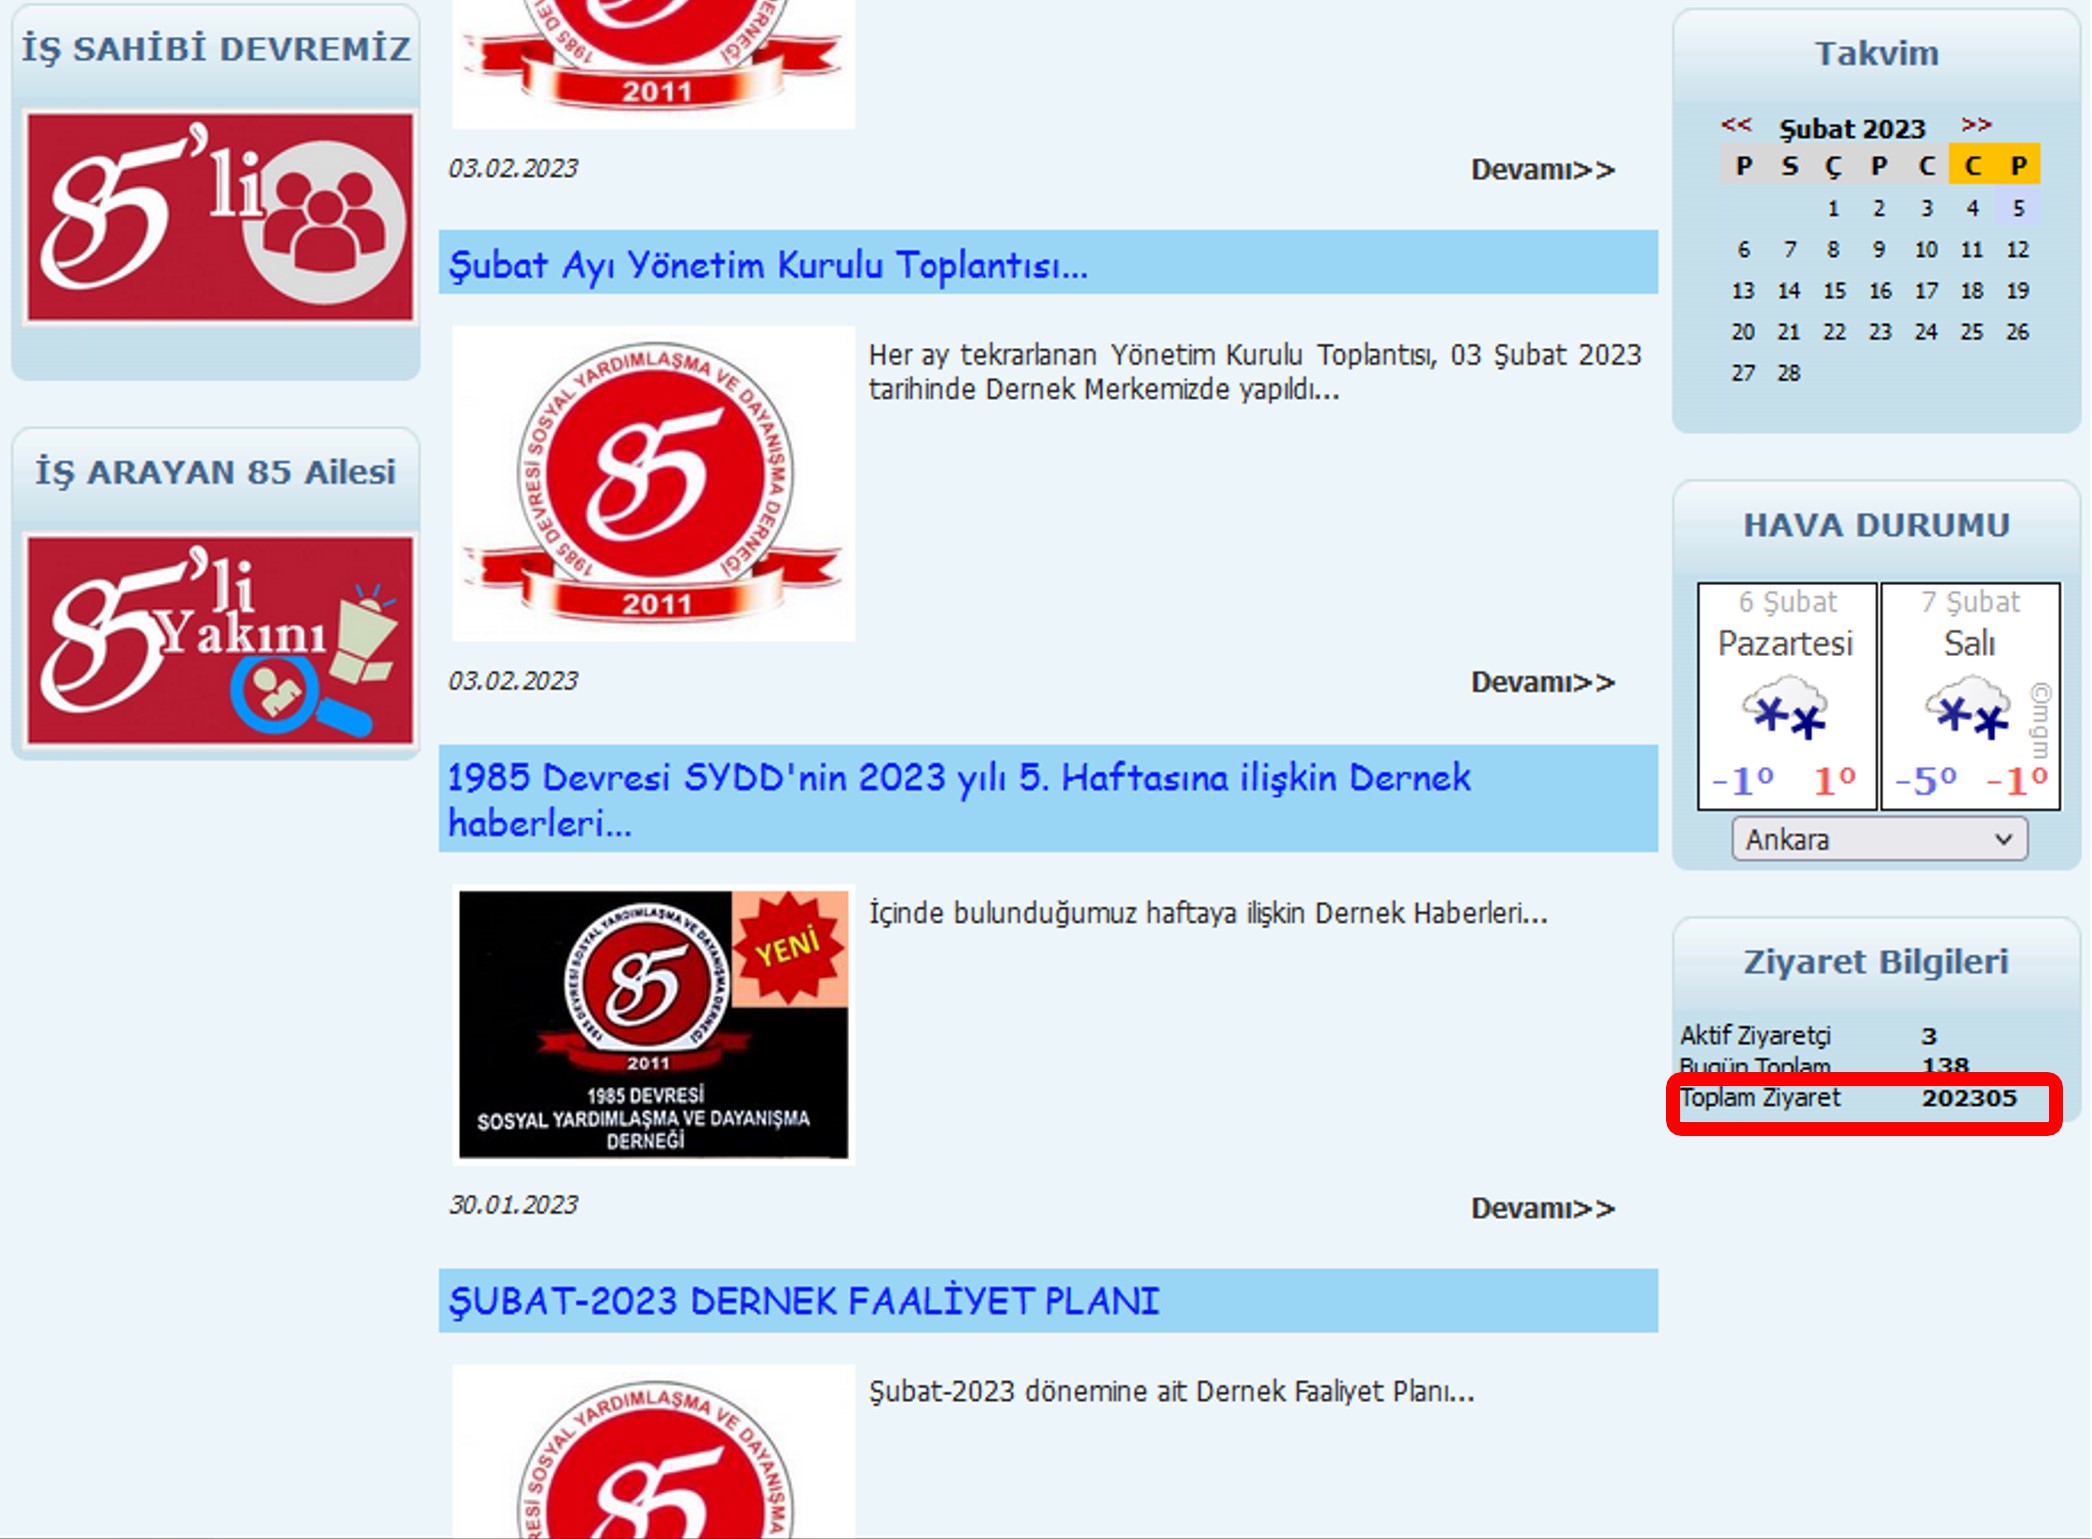2092x1539 pixels.
Task: Open 1985 Devresi SYDD 5. Hafta headline
Action: coord(959,799)
